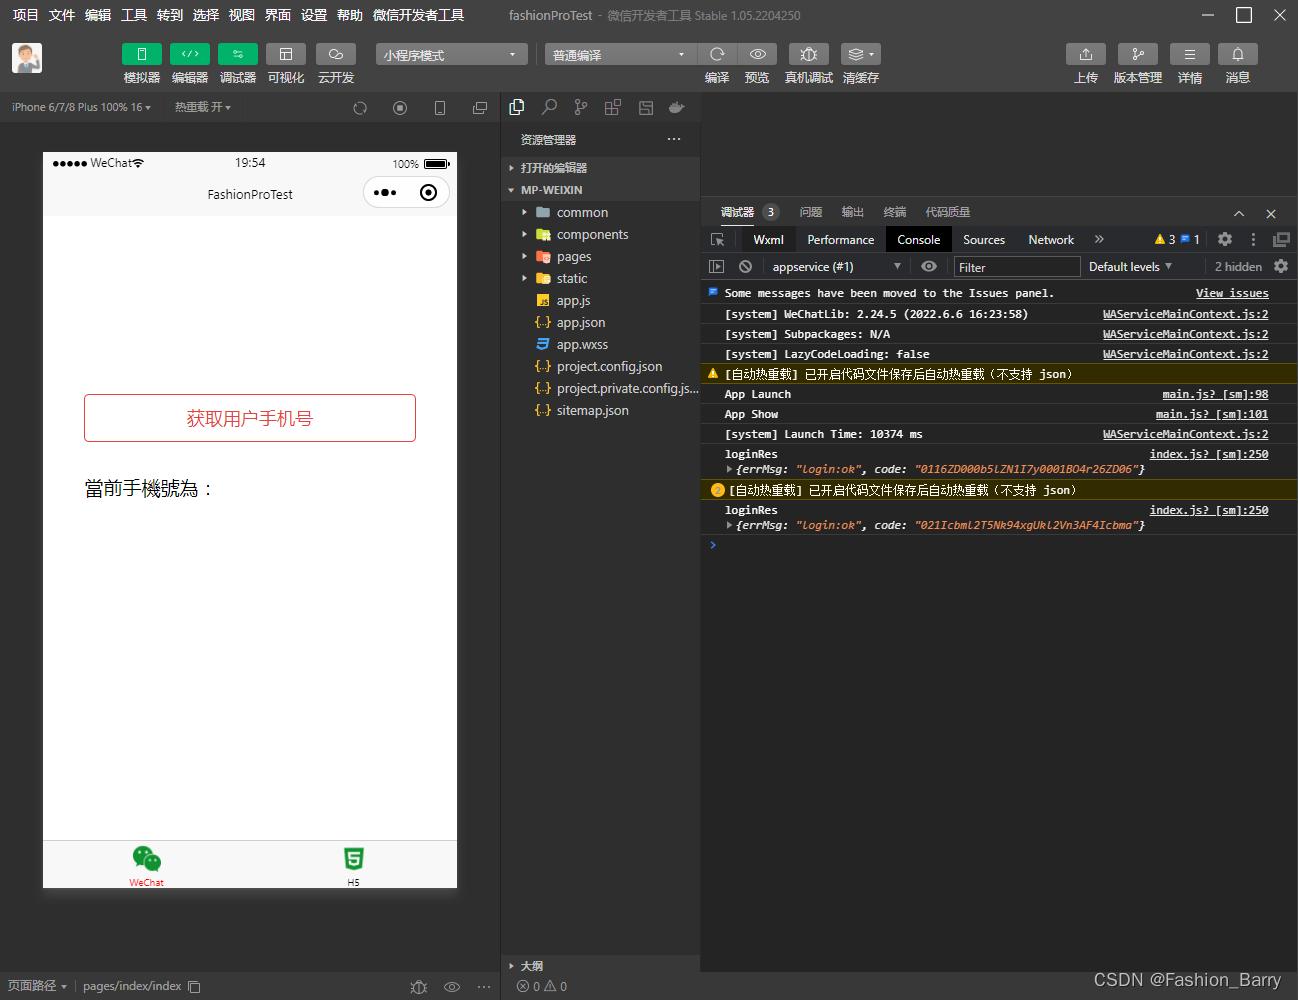The height and width of the screenshot is (1000, 1298).
Task: Toggle the Simulator panel button
Action: [142, 54]
